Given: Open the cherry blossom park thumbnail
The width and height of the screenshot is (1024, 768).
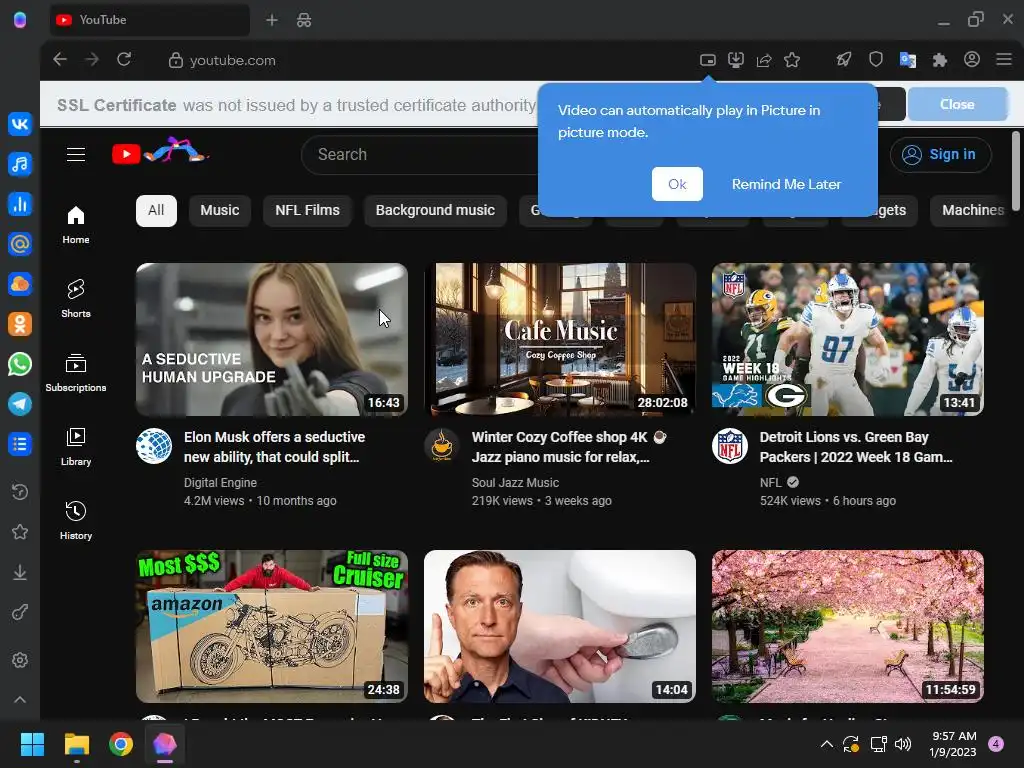Looking at the screenshot, I should pyautogui.click(x=848, y=626).
